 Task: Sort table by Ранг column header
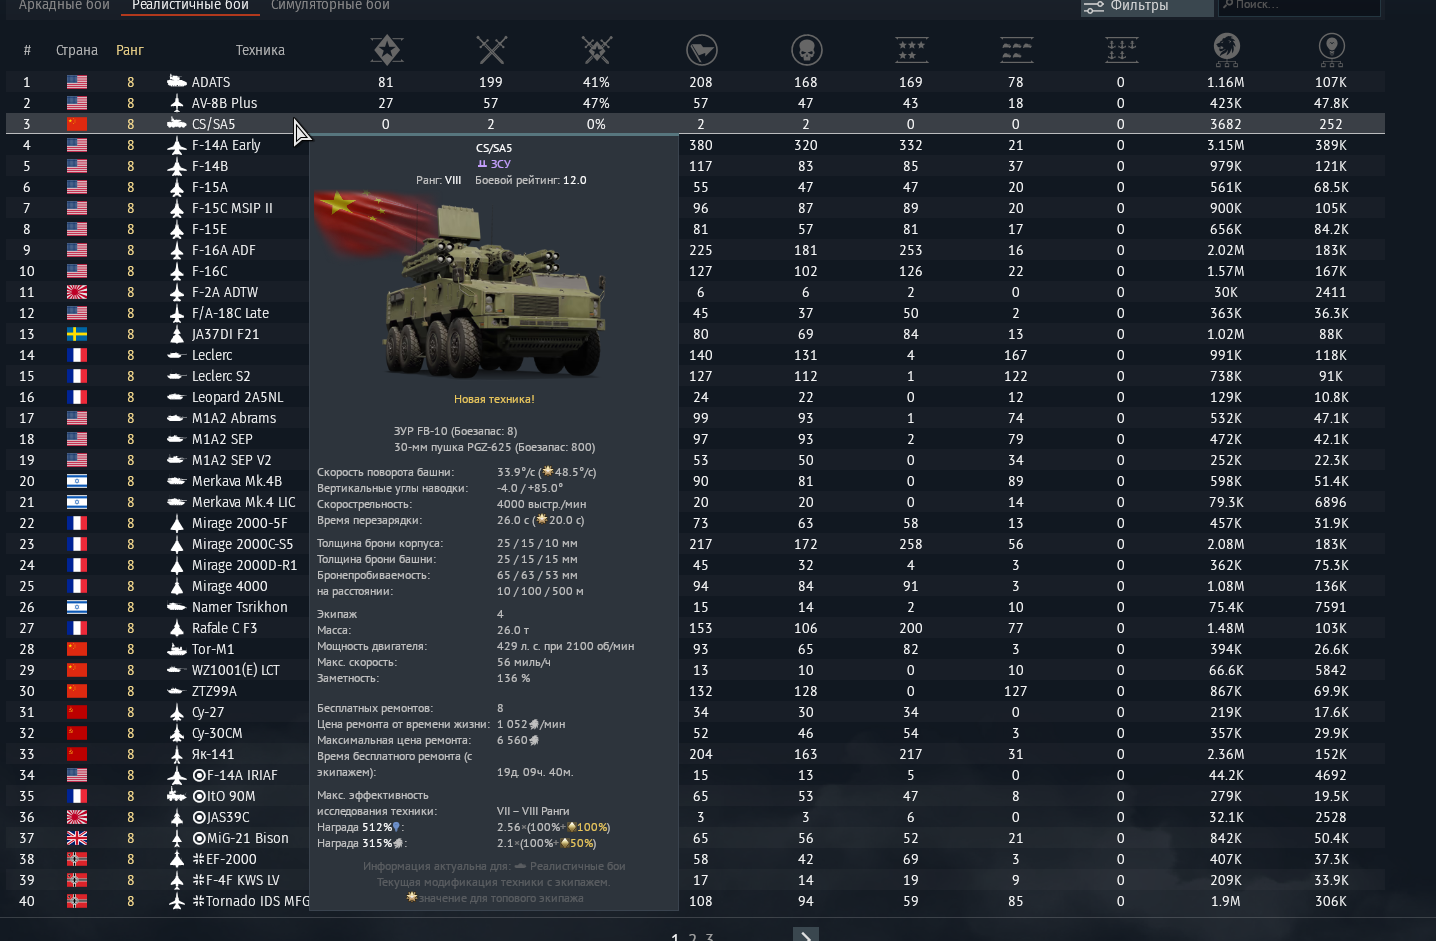pyautogui.click(x=130, y=50)
